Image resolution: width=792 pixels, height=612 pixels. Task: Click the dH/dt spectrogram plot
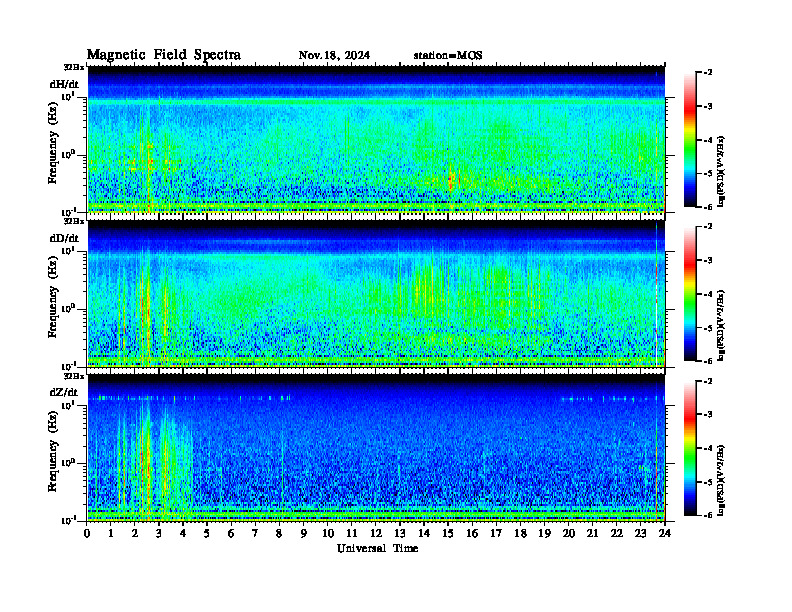[x=376, y=139]
